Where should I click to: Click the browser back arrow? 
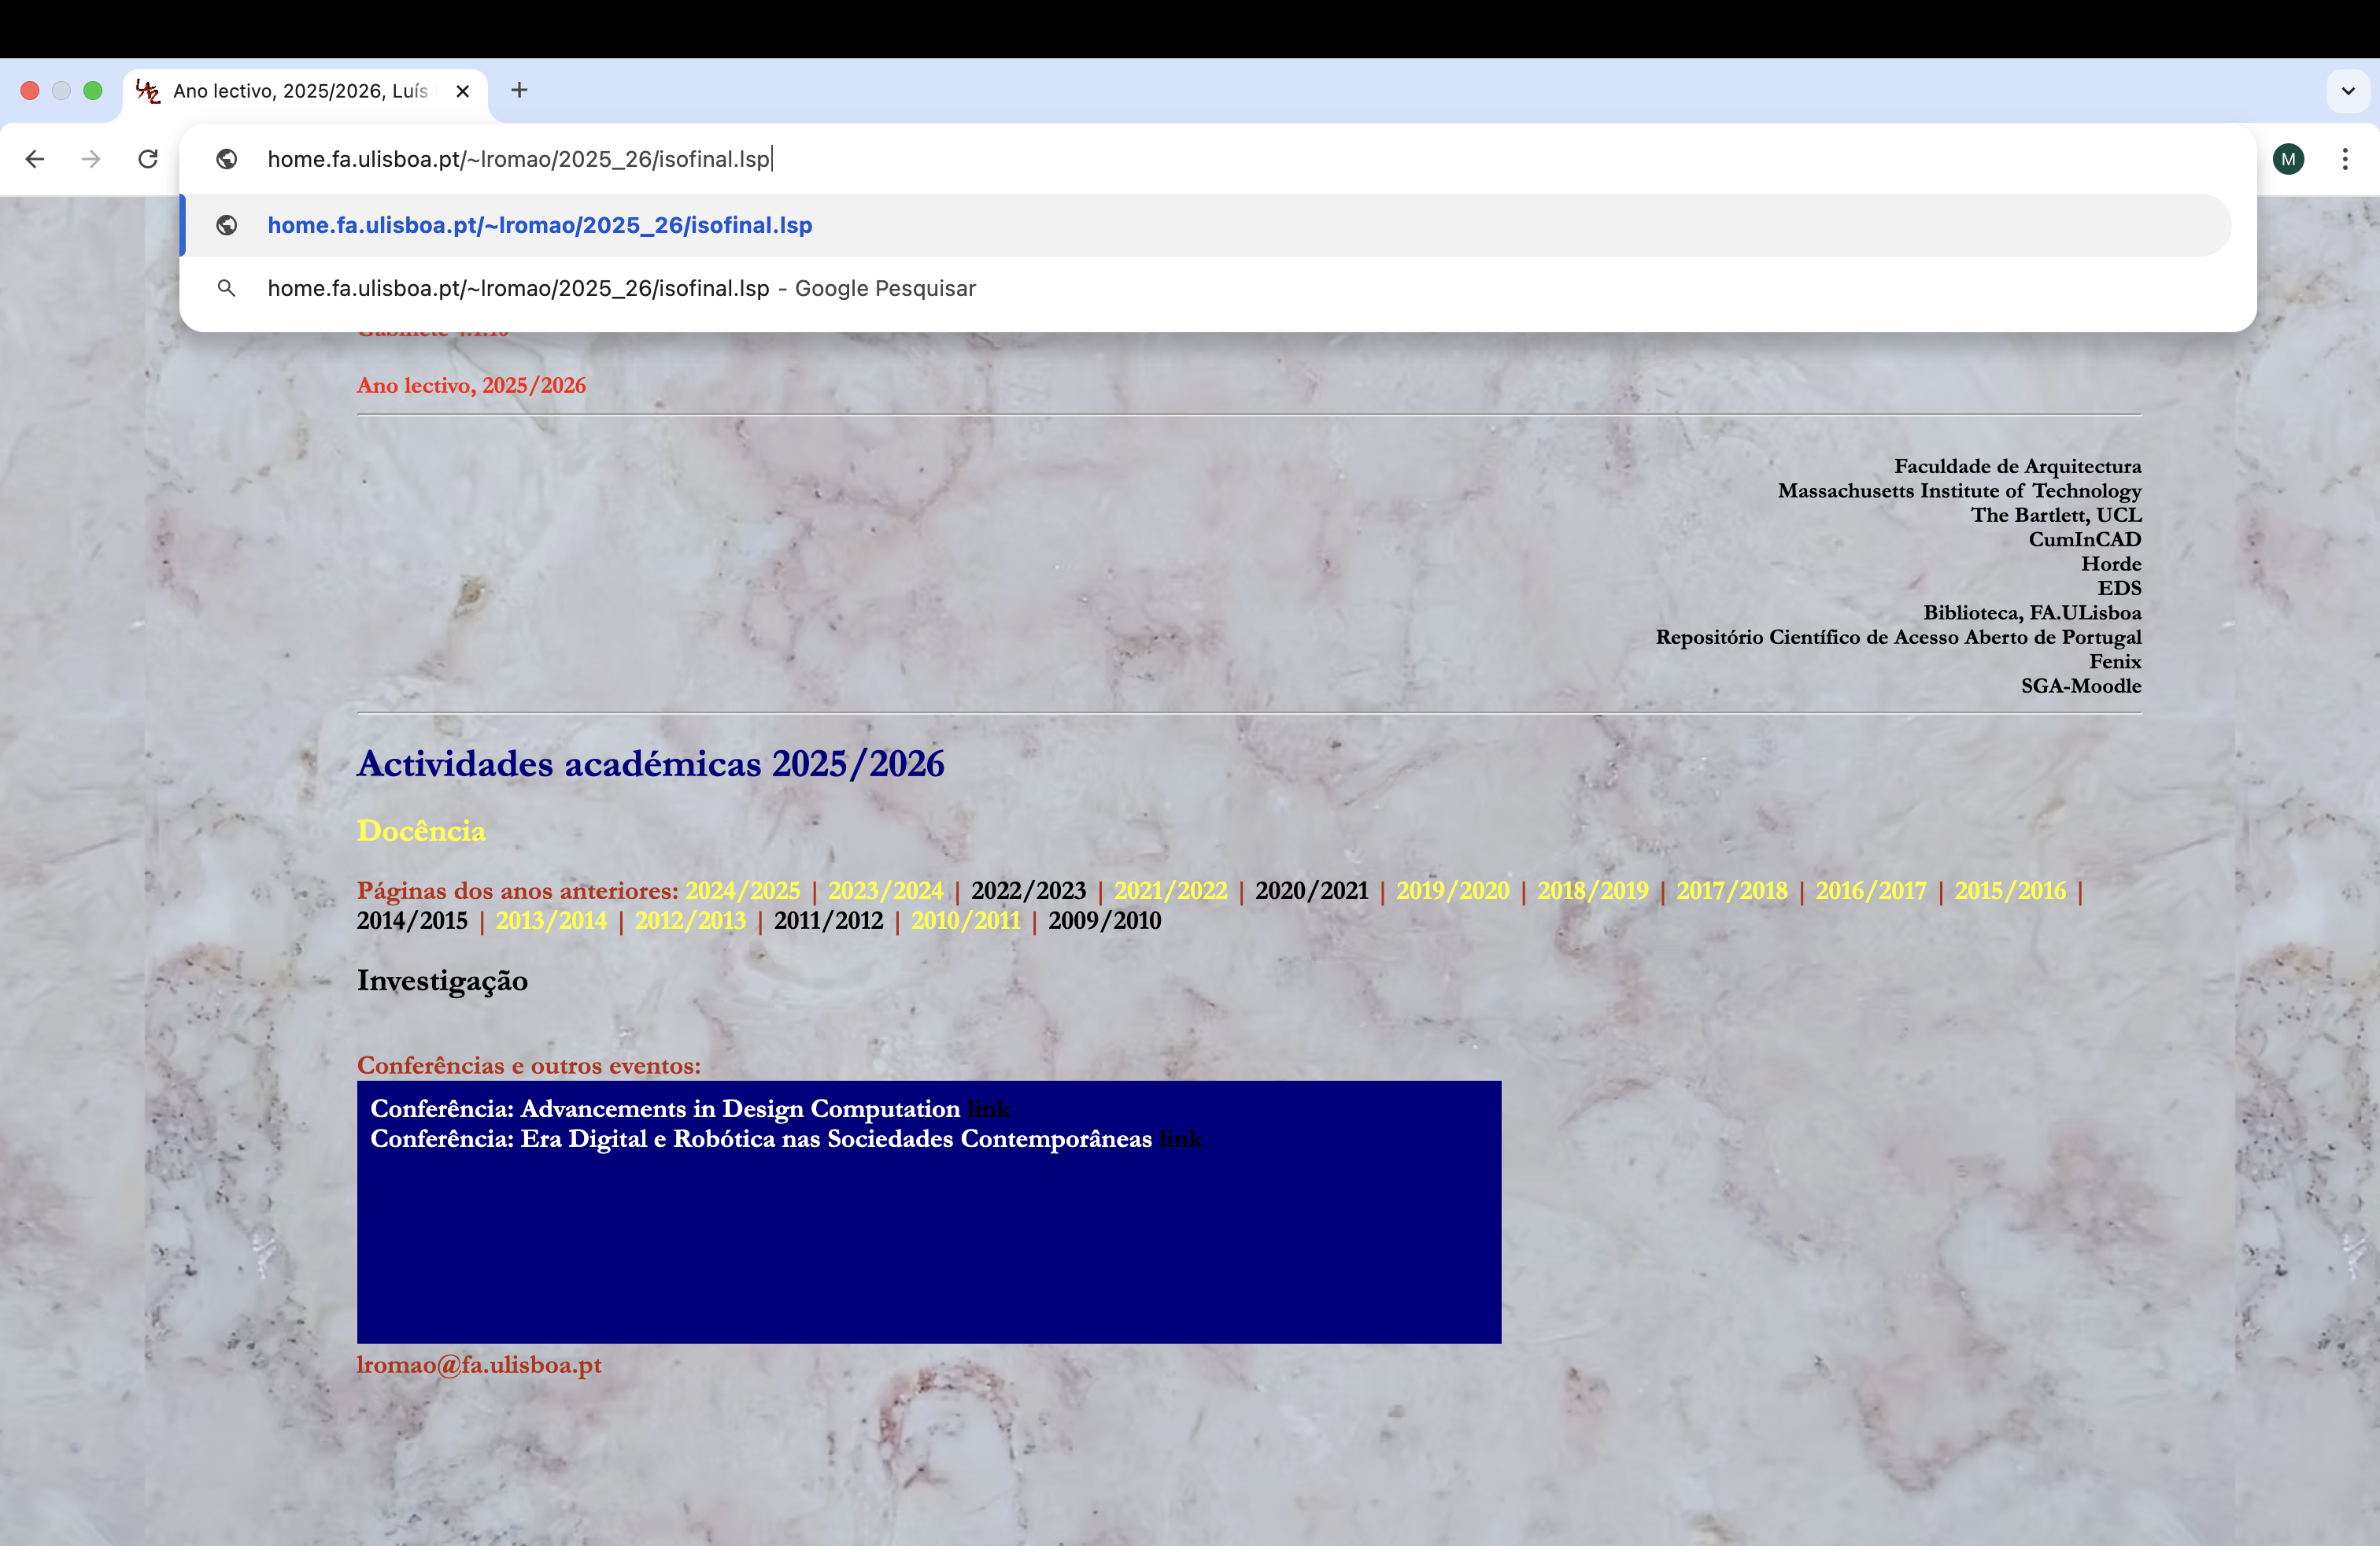(x=35, y=159)
